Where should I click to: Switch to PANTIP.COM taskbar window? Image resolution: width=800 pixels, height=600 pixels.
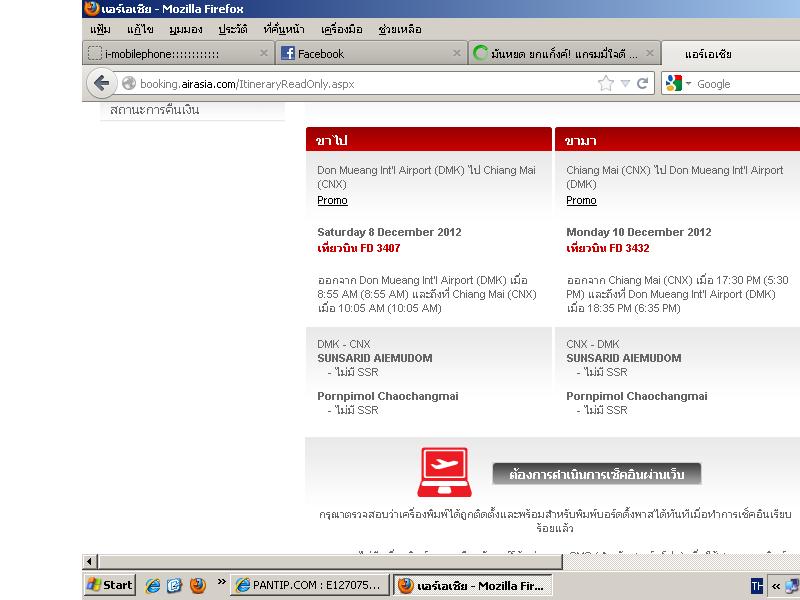(310, 585)
